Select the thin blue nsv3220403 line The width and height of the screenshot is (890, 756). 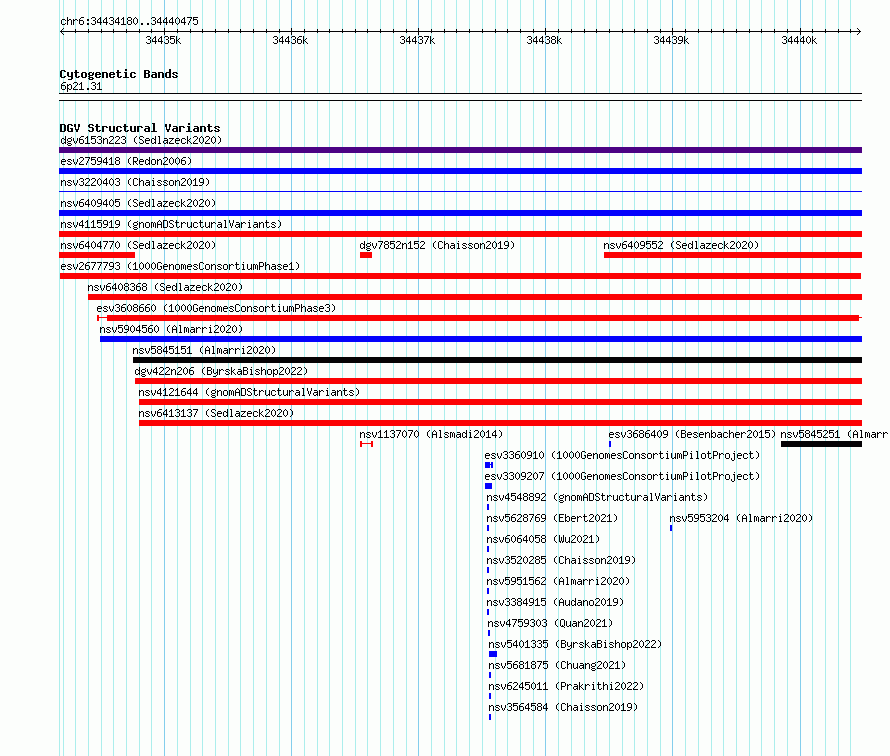pos(460,192)
